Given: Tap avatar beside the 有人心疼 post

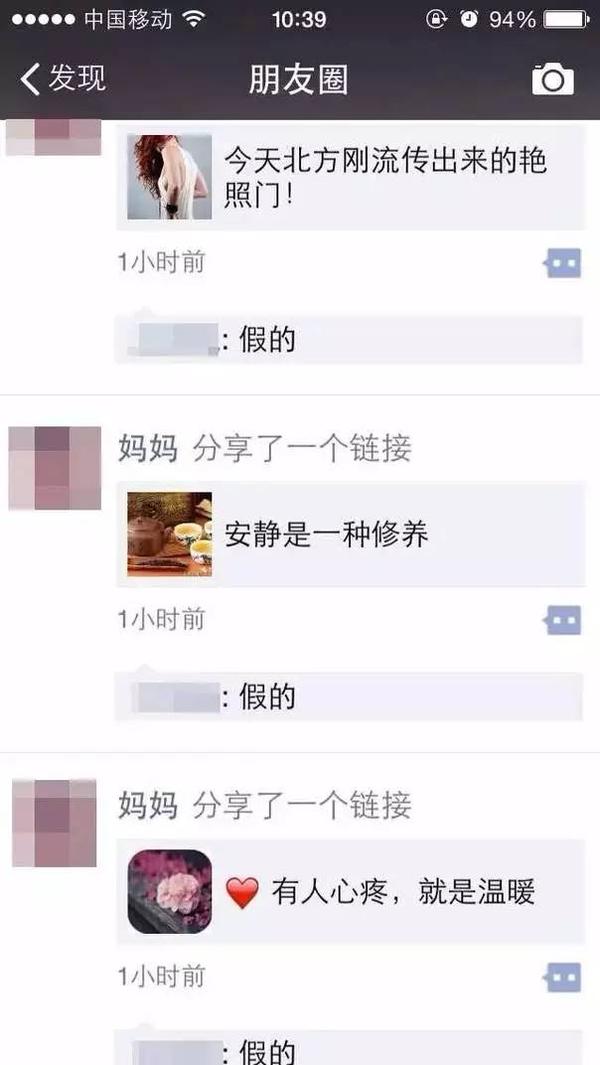Looking at the screenshot, I should [x=55, y=823].
